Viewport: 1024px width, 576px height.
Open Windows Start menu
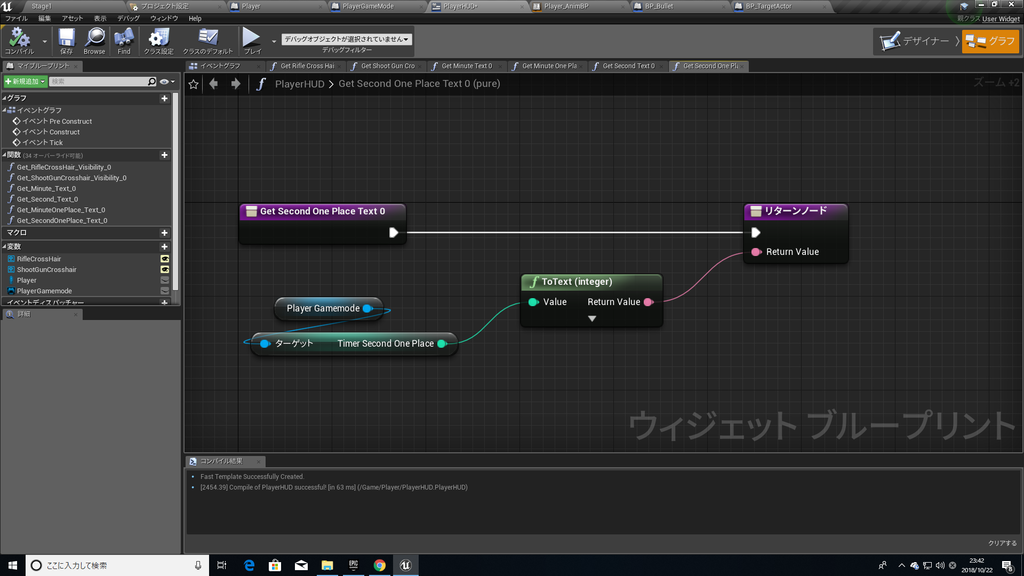12,565
